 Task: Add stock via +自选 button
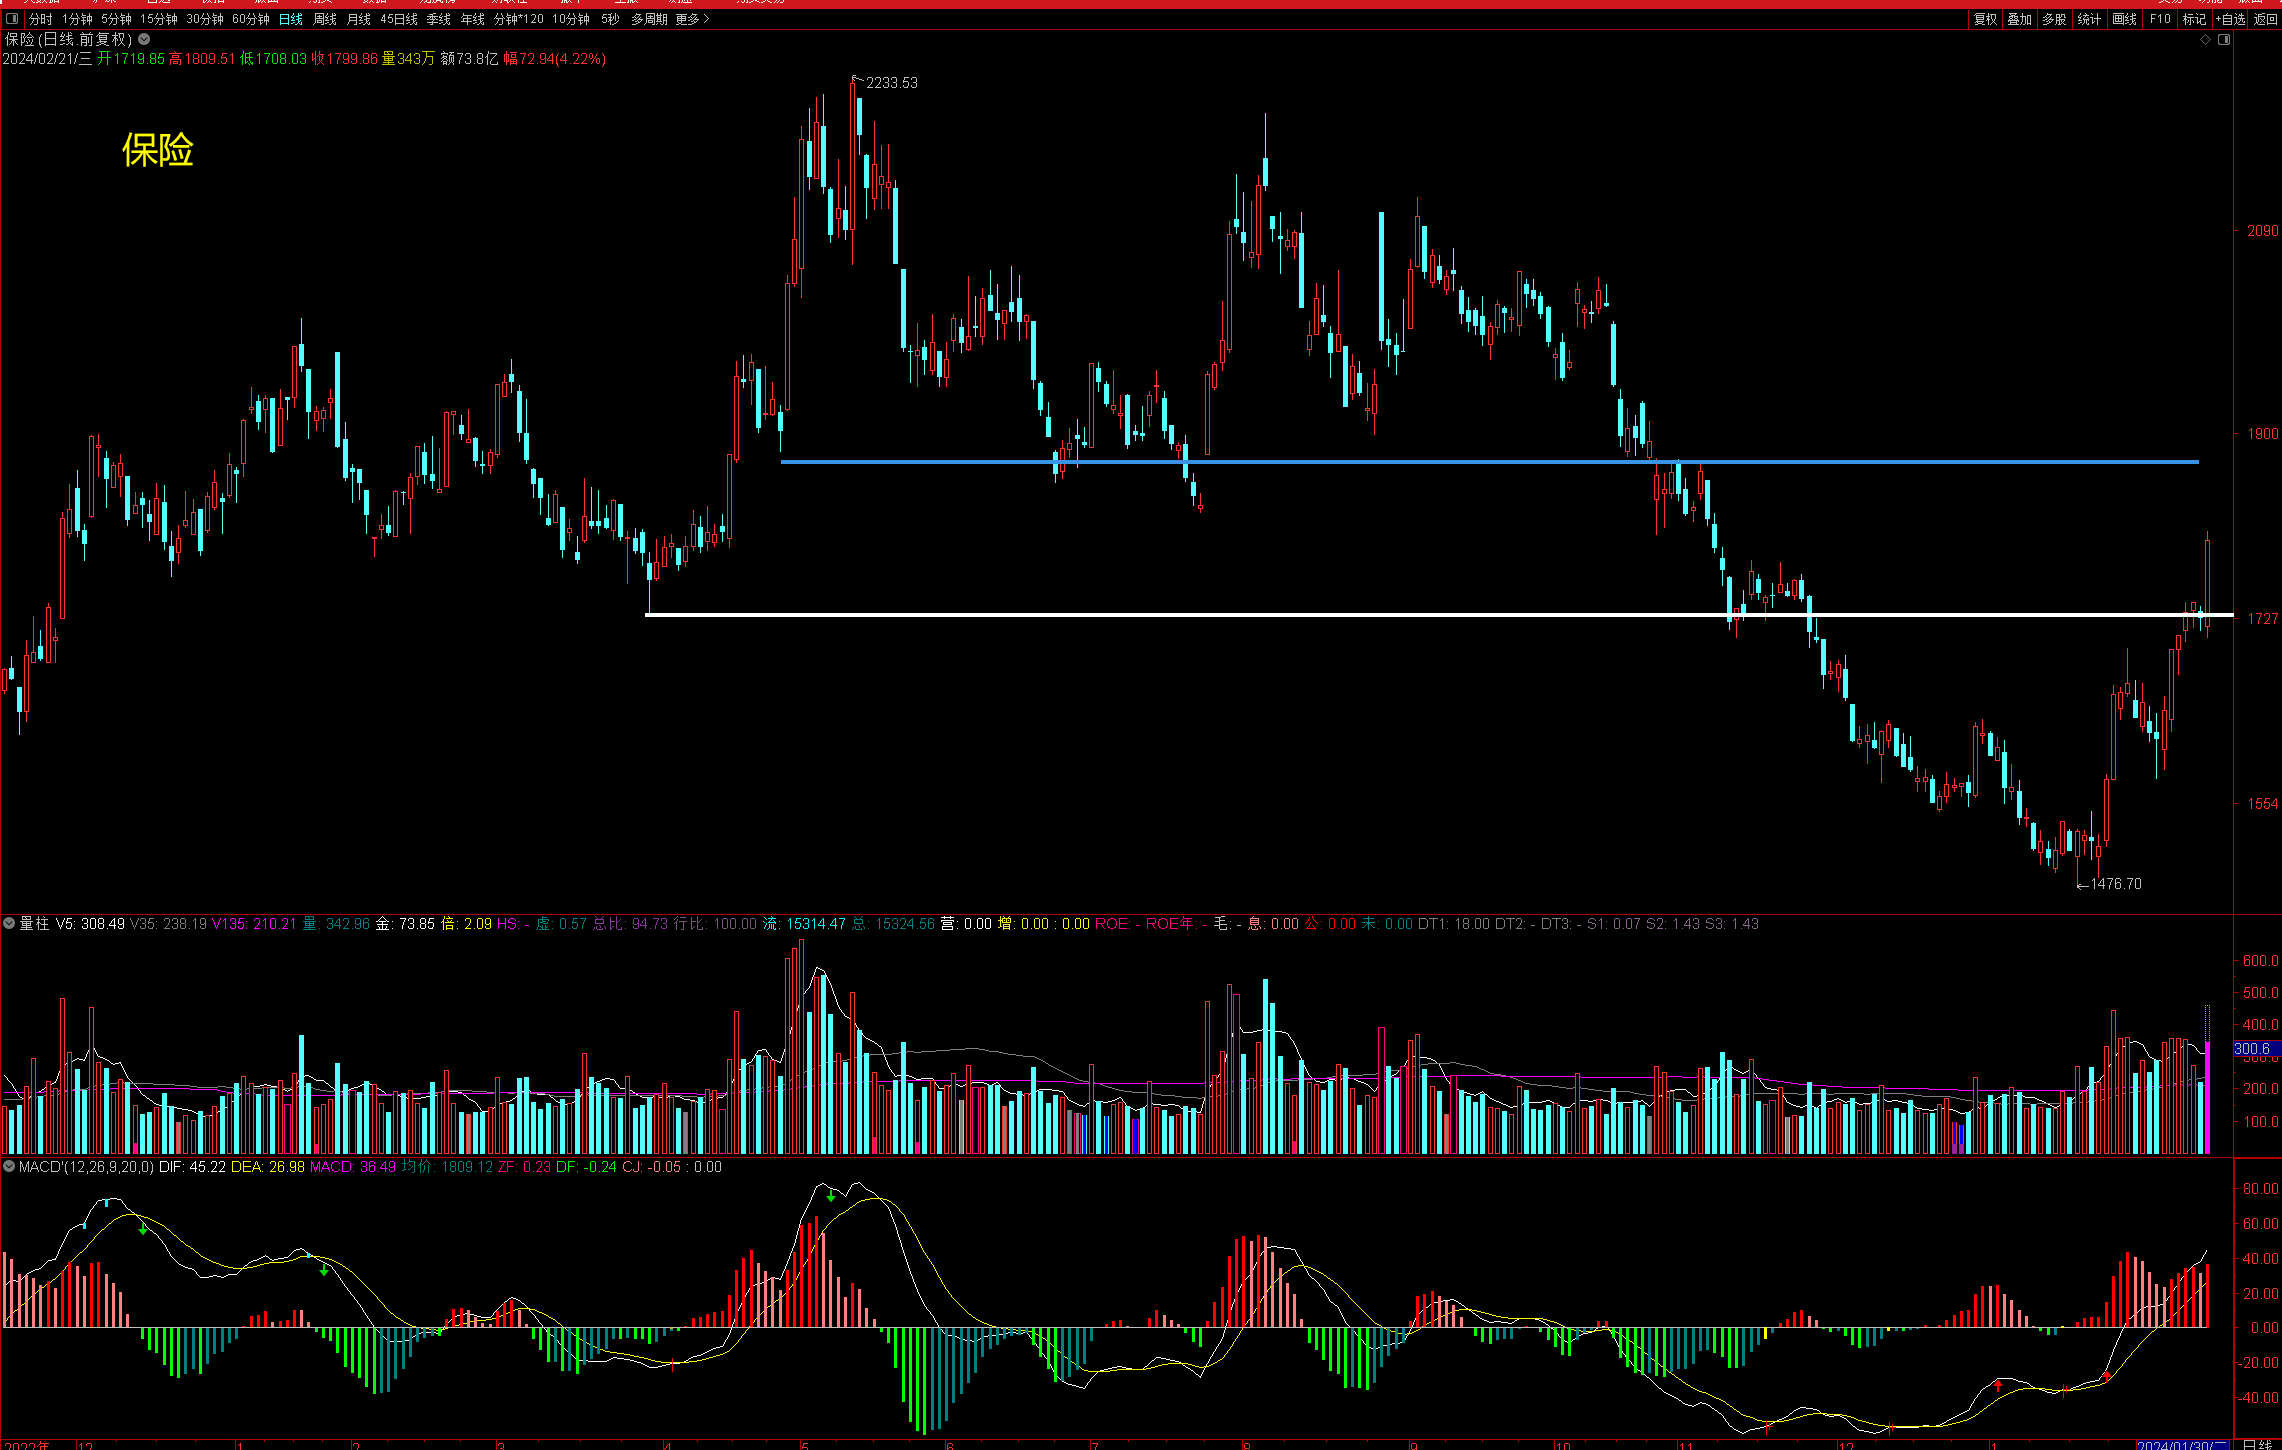(2230, 19)
